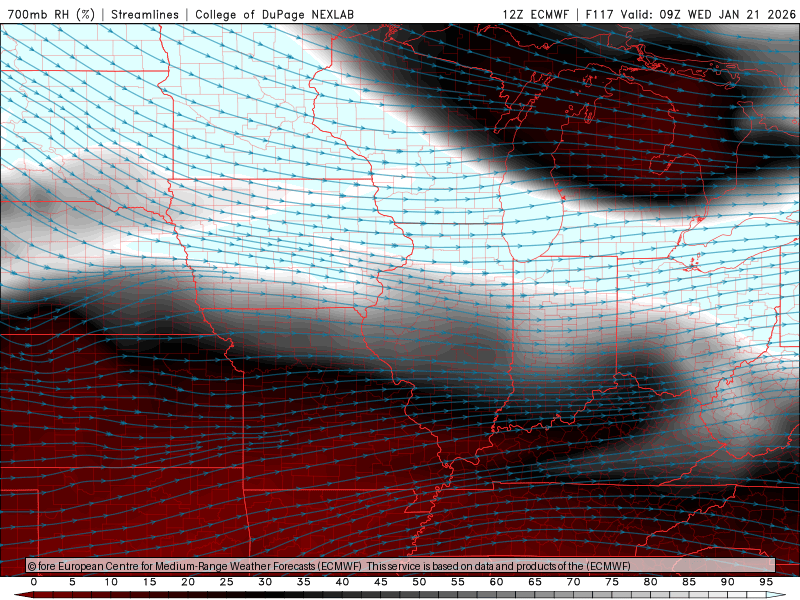800x600 pixels.
Task: Select the "Streamlines" label in the header
Action: point(145,14)
